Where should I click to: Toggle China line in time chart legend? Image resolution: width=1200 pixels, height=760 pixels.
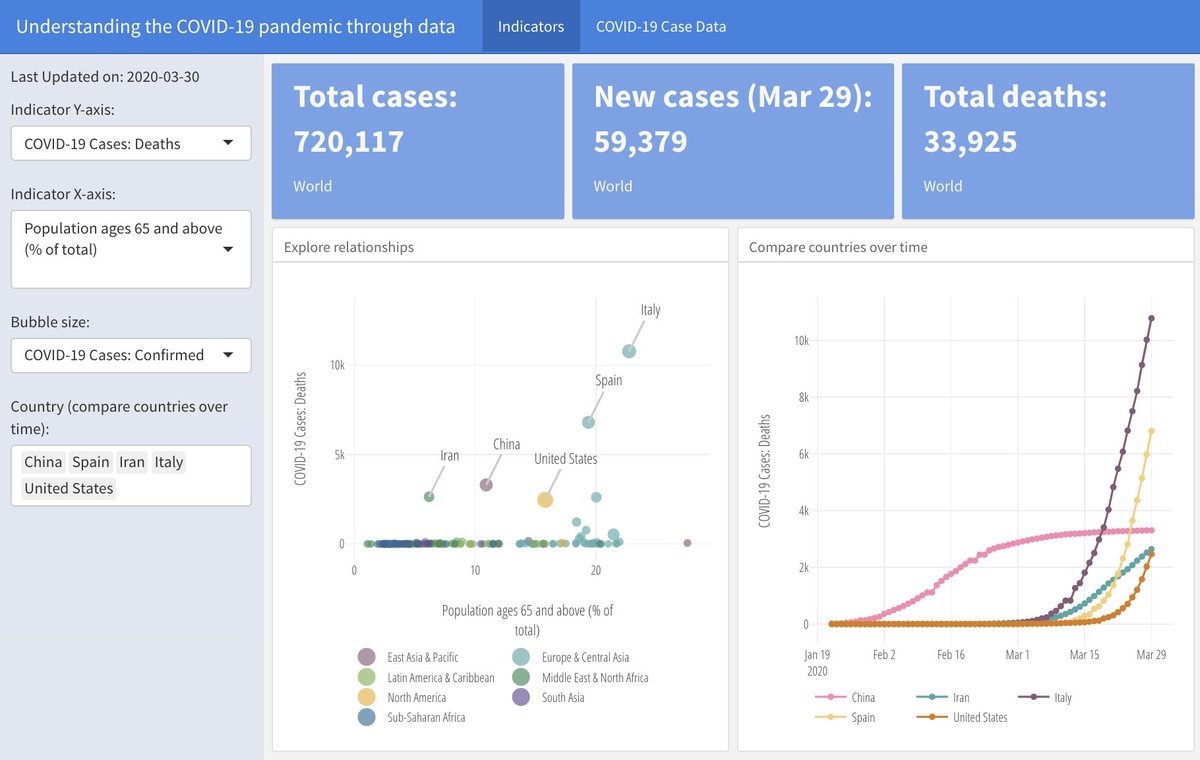[x=847, y=697]
